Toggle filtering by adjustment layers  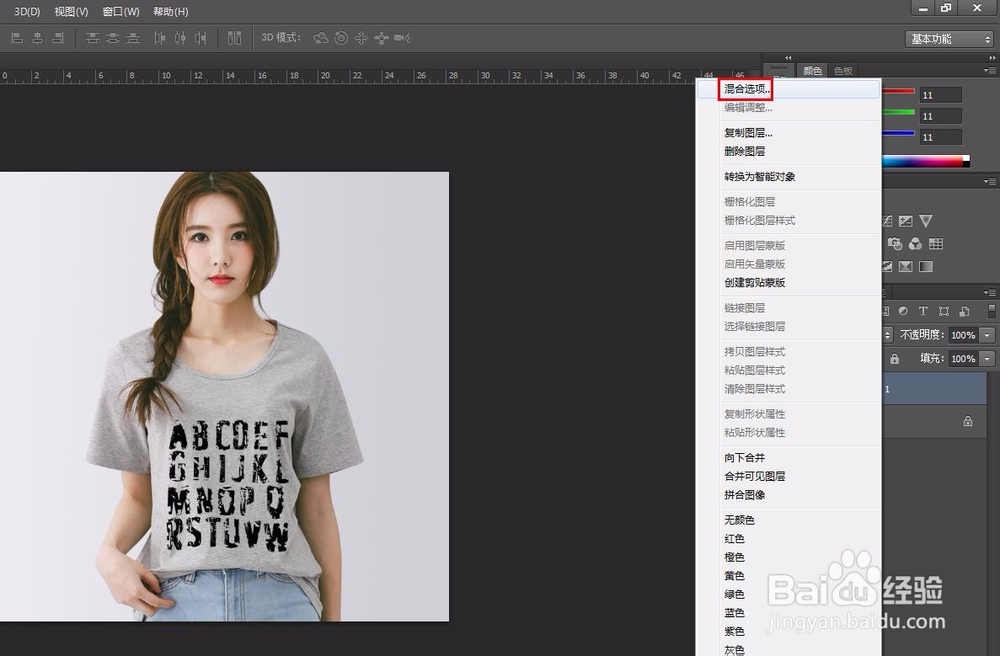point(904,310)
